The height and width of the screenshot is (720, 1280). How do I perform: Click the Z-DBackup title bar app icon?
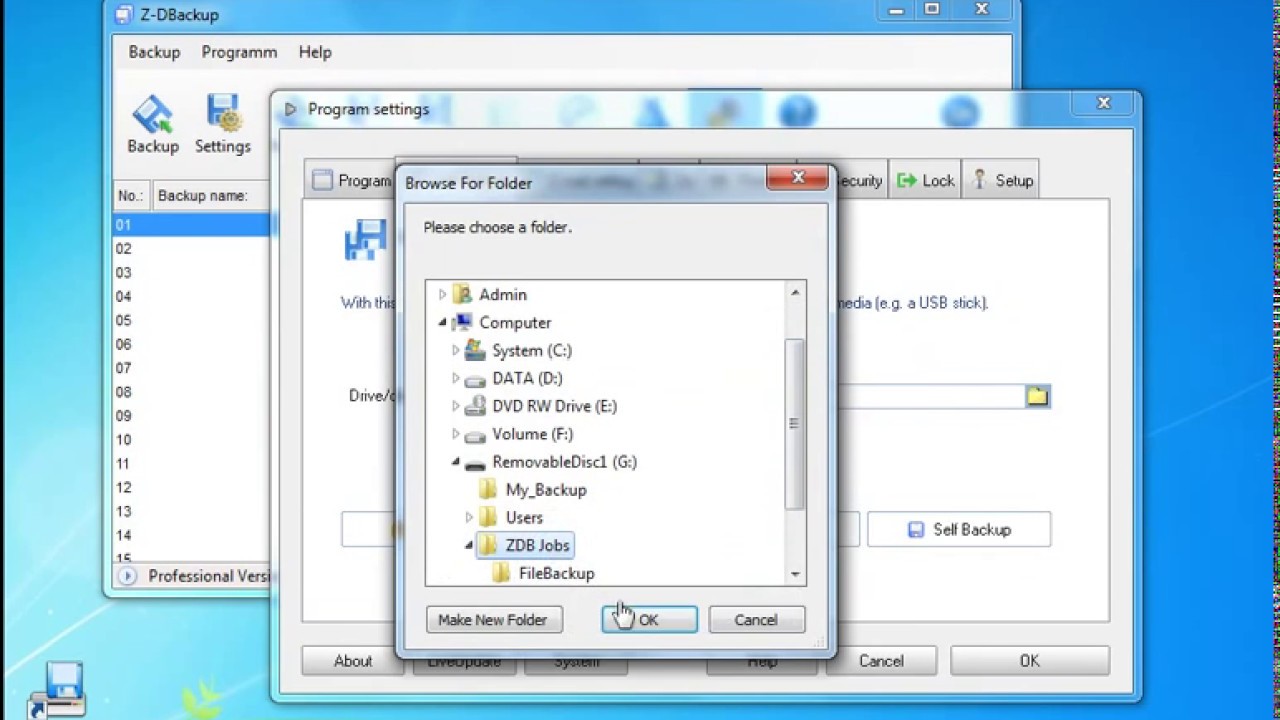point(123,15)
